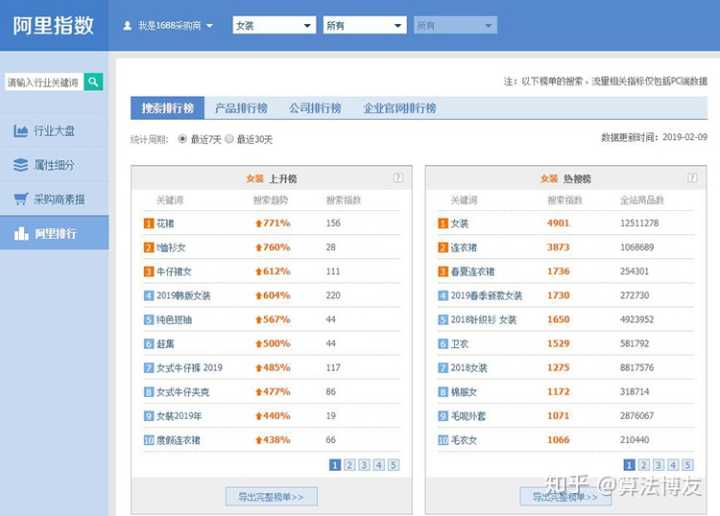Select the 最近30天 radio button
720x516 pixels.
point(229,139)
